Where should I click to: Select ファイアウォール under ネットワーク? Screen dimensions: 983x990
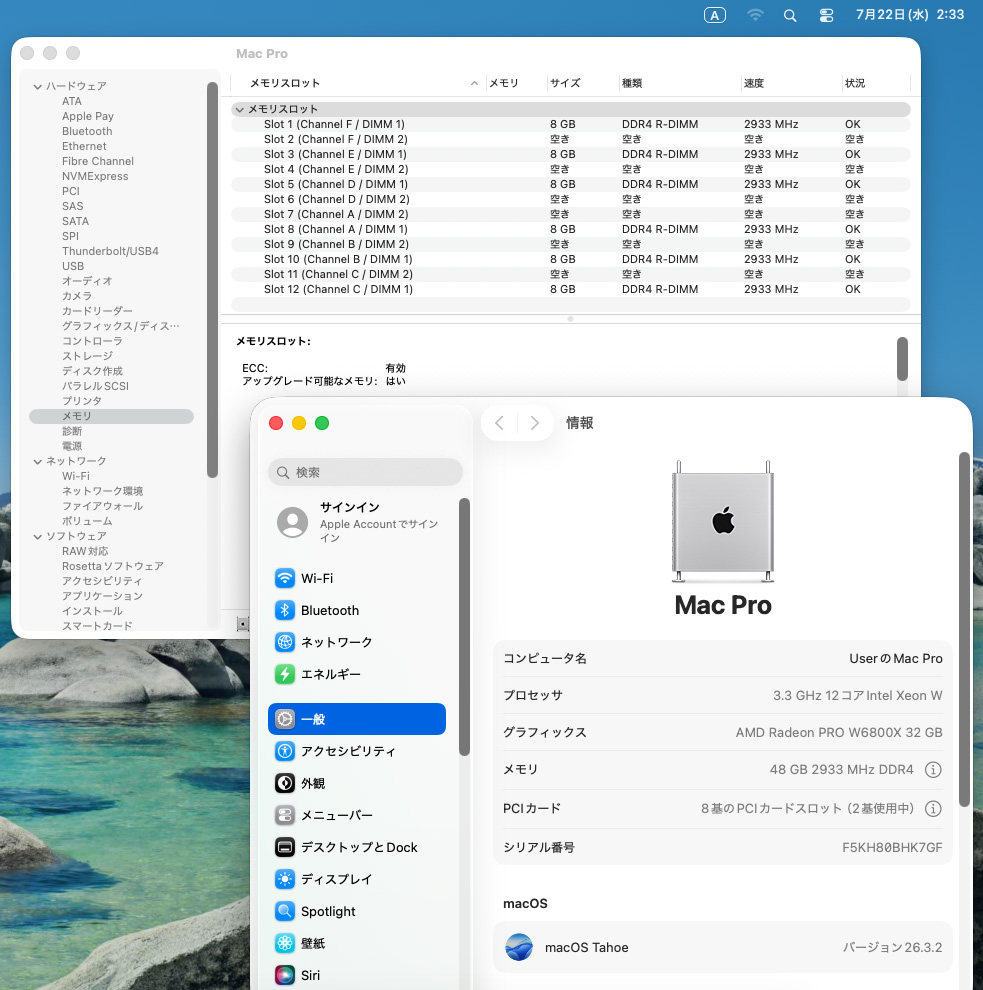[x=102, y=506]
